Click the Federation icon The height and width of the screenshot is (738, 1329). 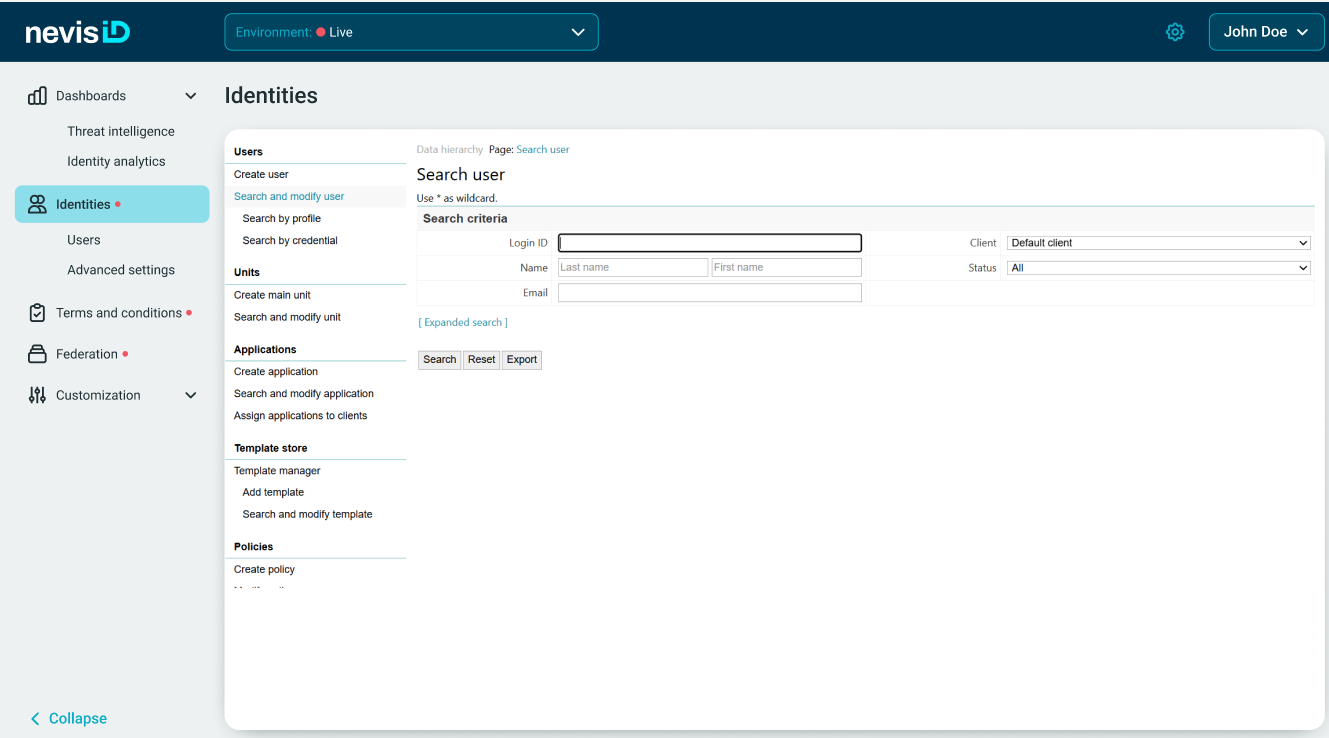pyautogui.click(x=37, y=354)
